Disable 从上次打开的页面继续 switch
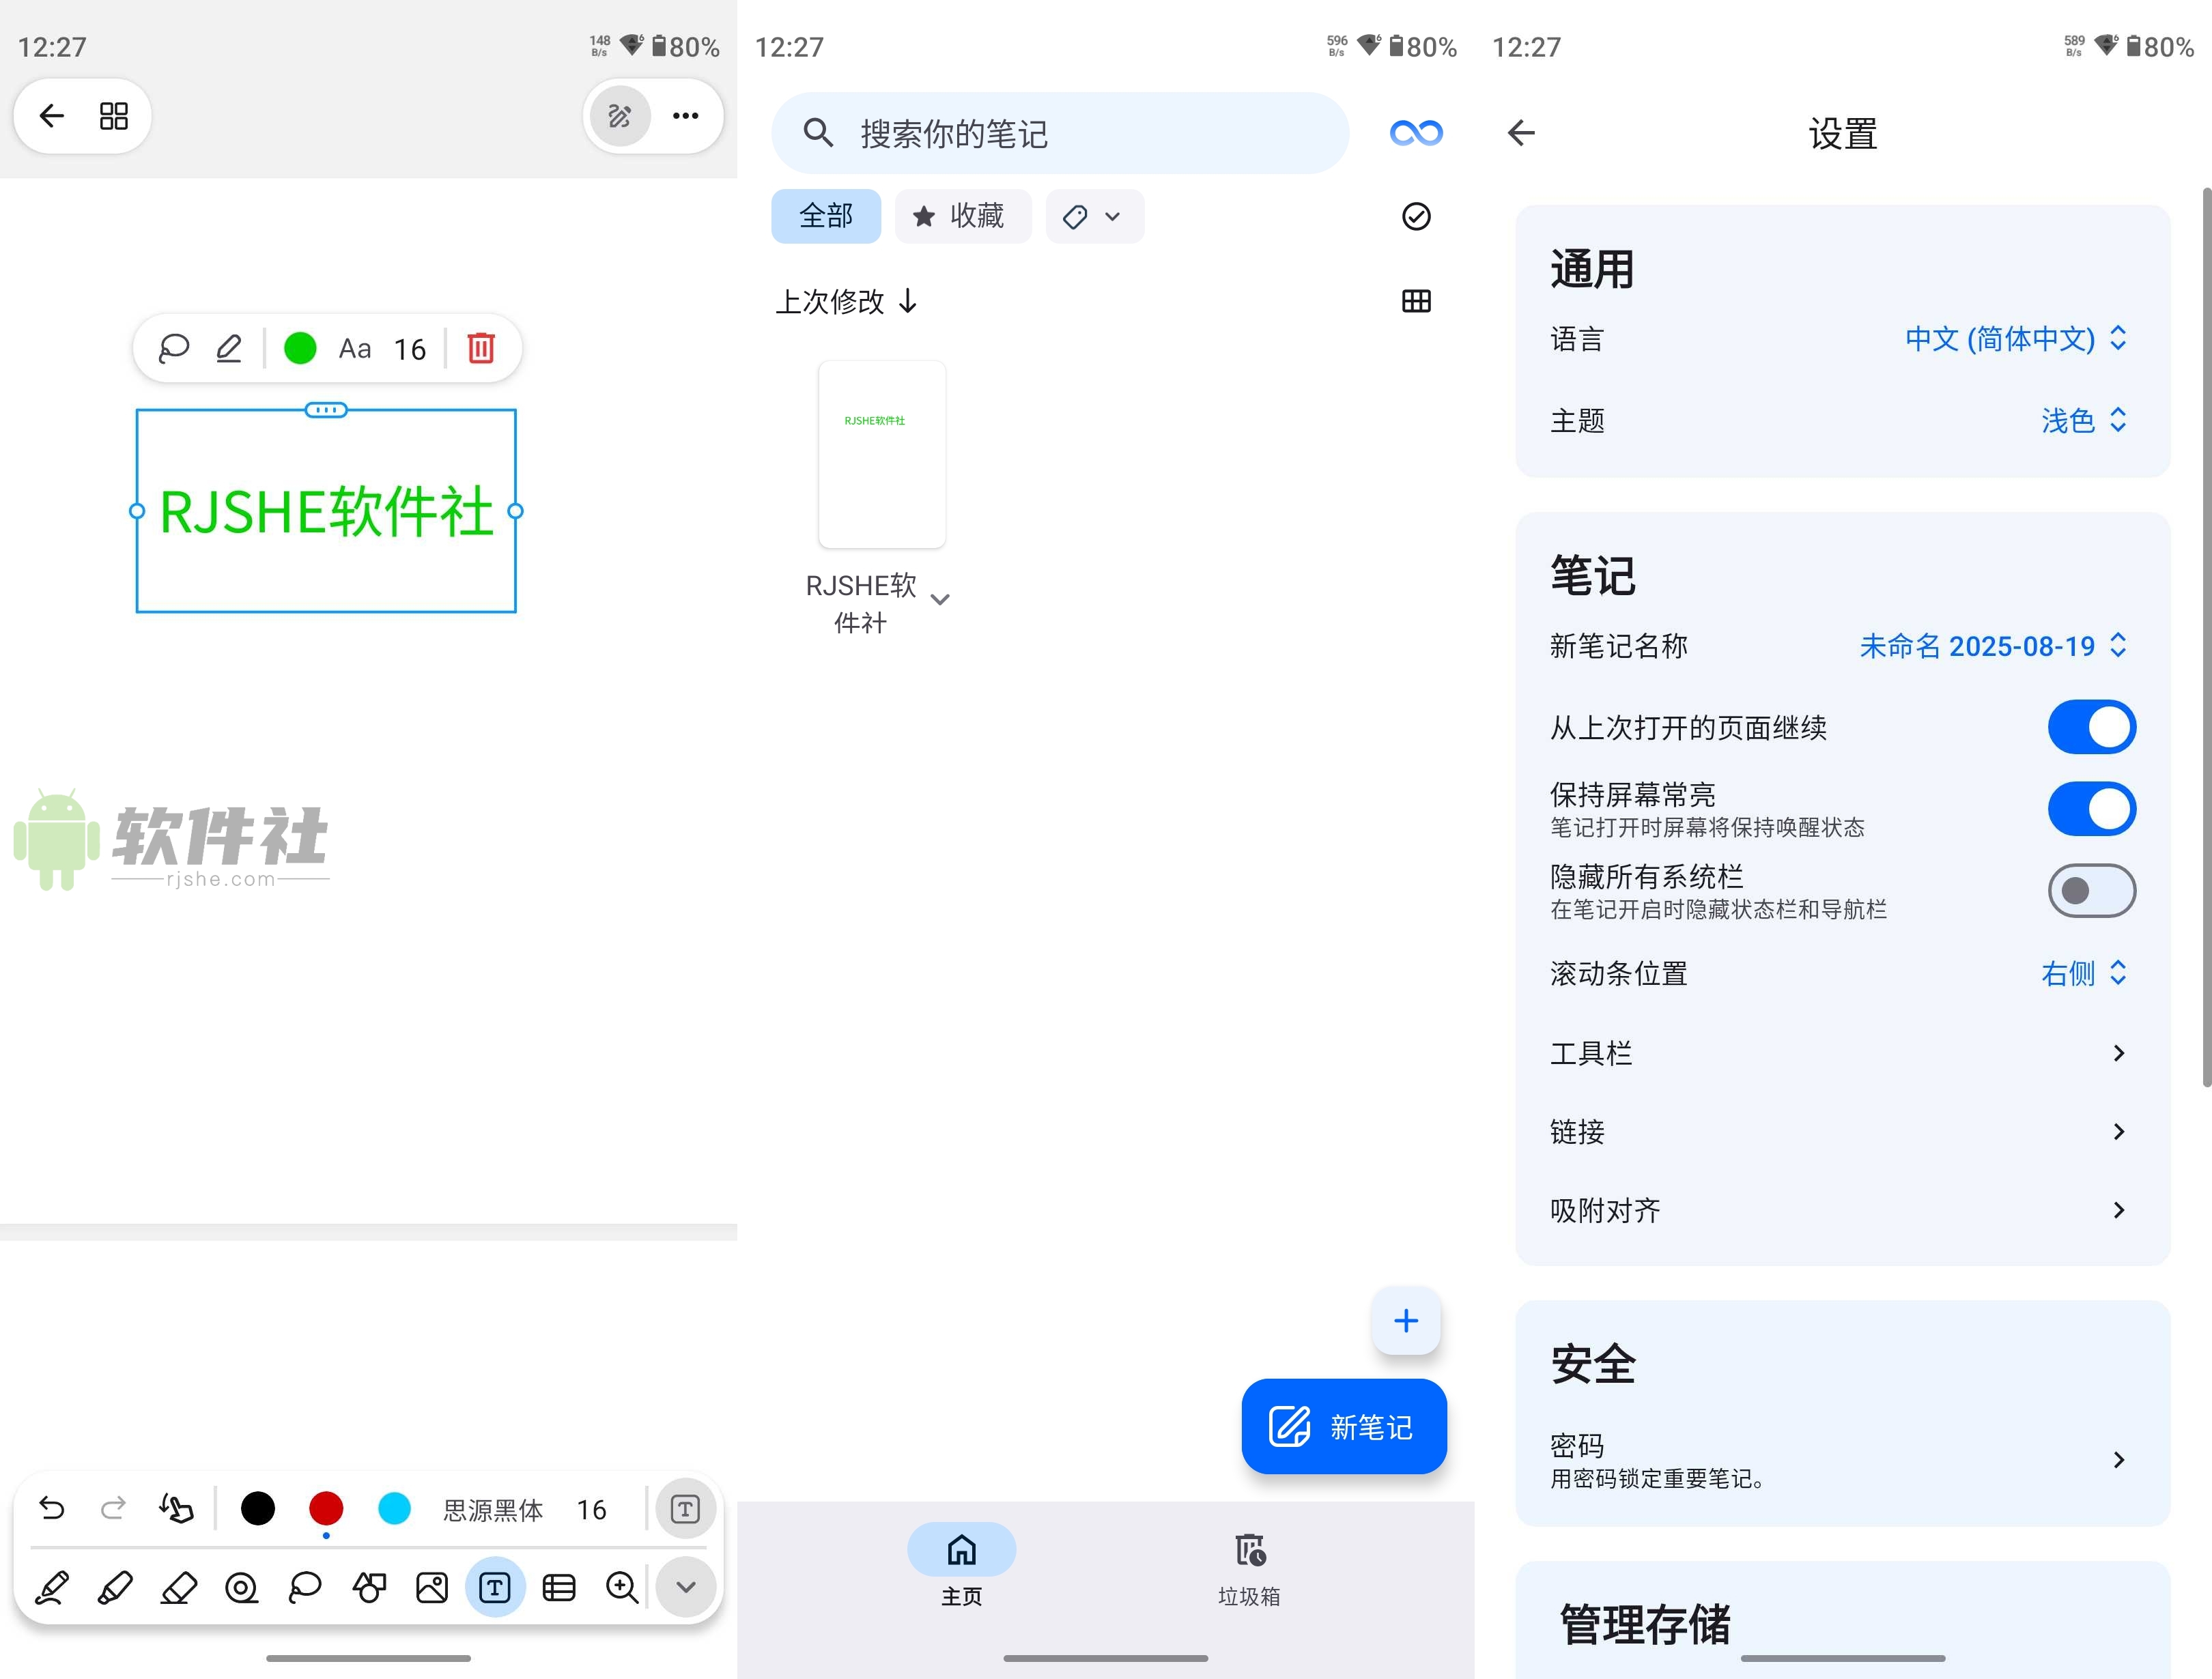 [x=2092, y=727]
